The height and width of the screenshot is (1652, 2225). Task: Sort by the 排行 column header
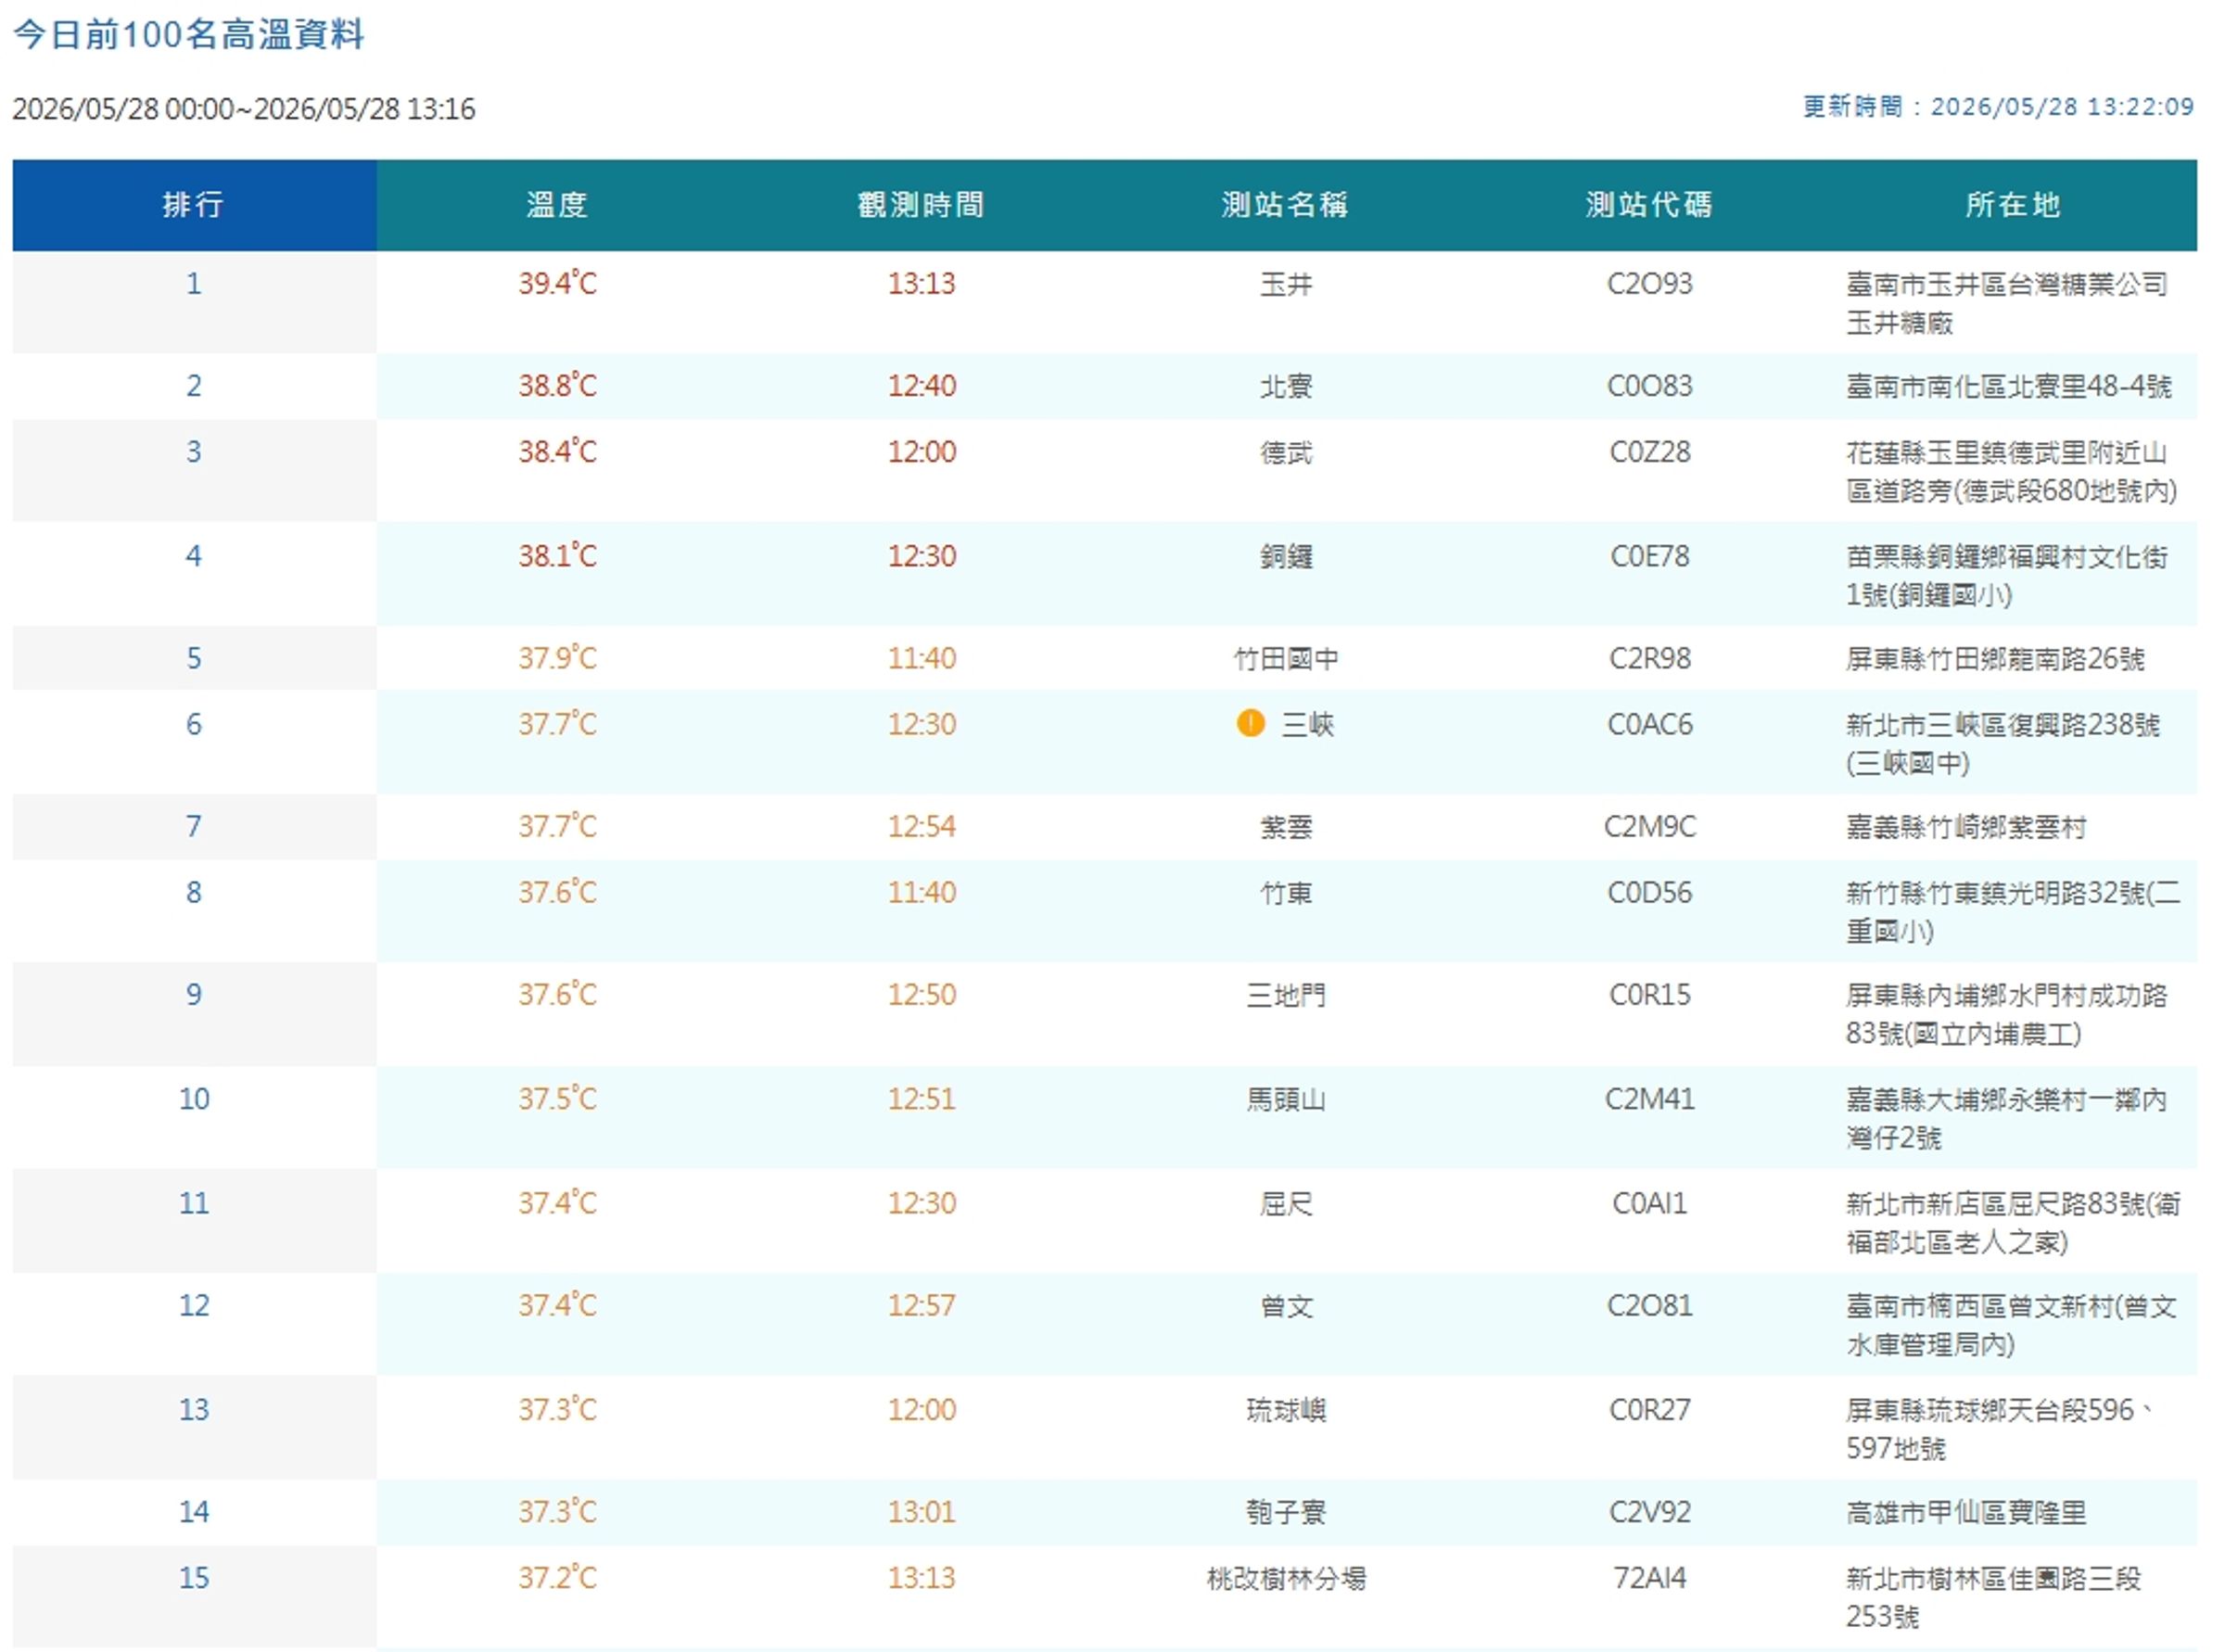pyautogui.click(x=194, y=205)
